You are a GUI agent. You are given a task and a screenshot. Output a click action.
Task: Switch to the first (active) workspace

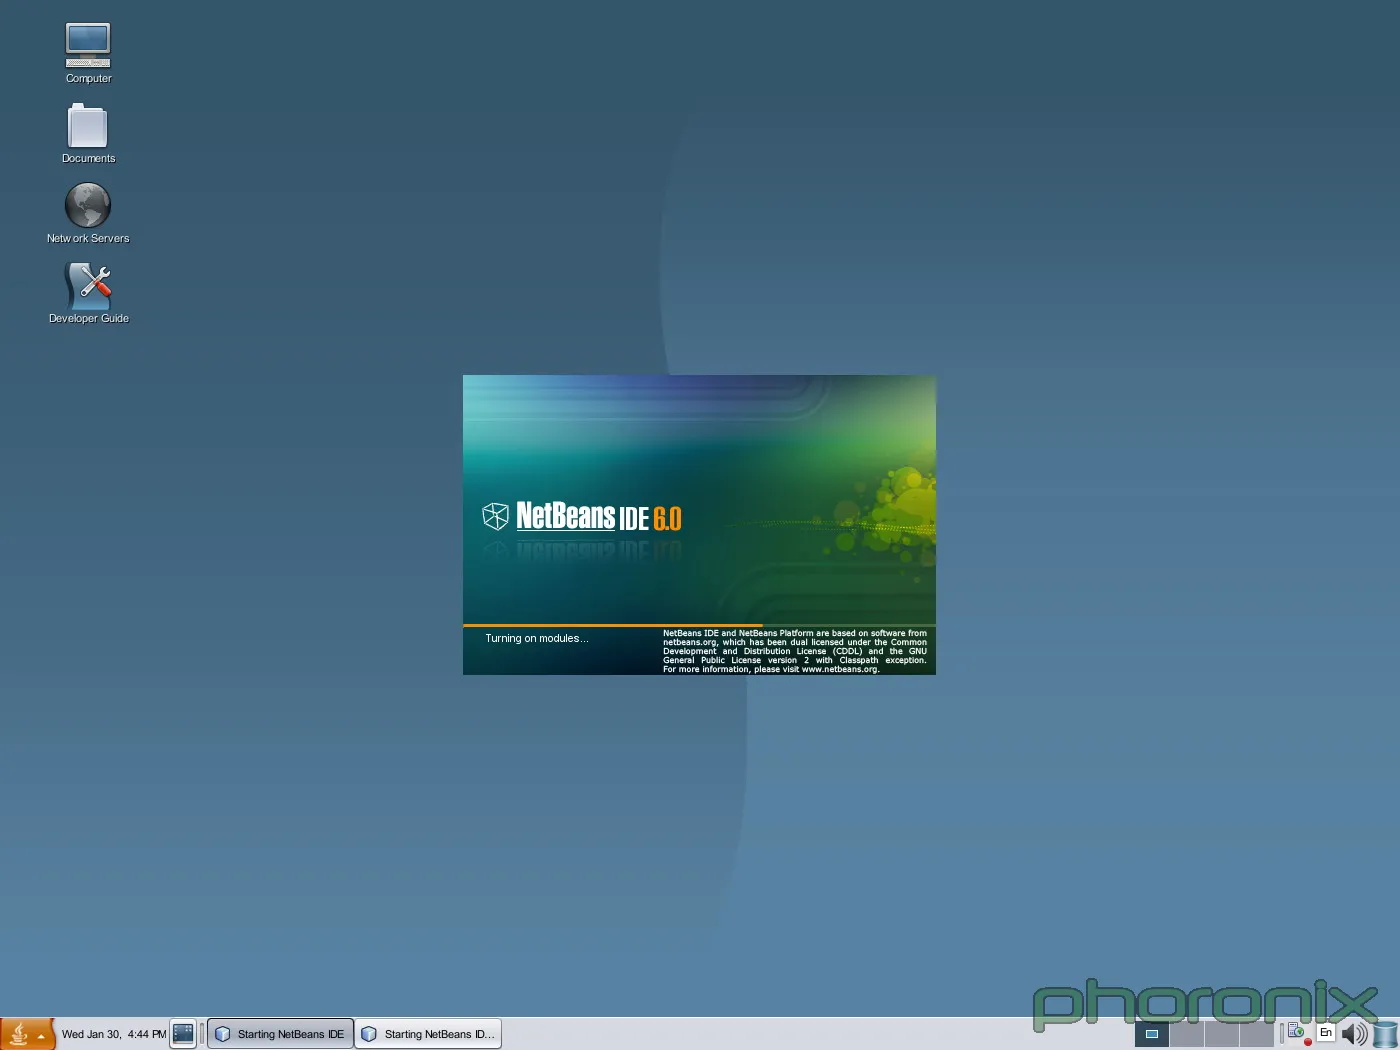(1152, 1034)
